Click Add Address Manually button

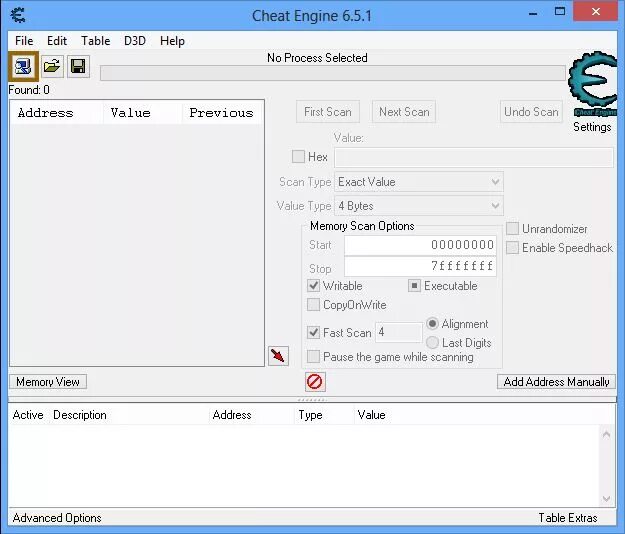point(556,382)
